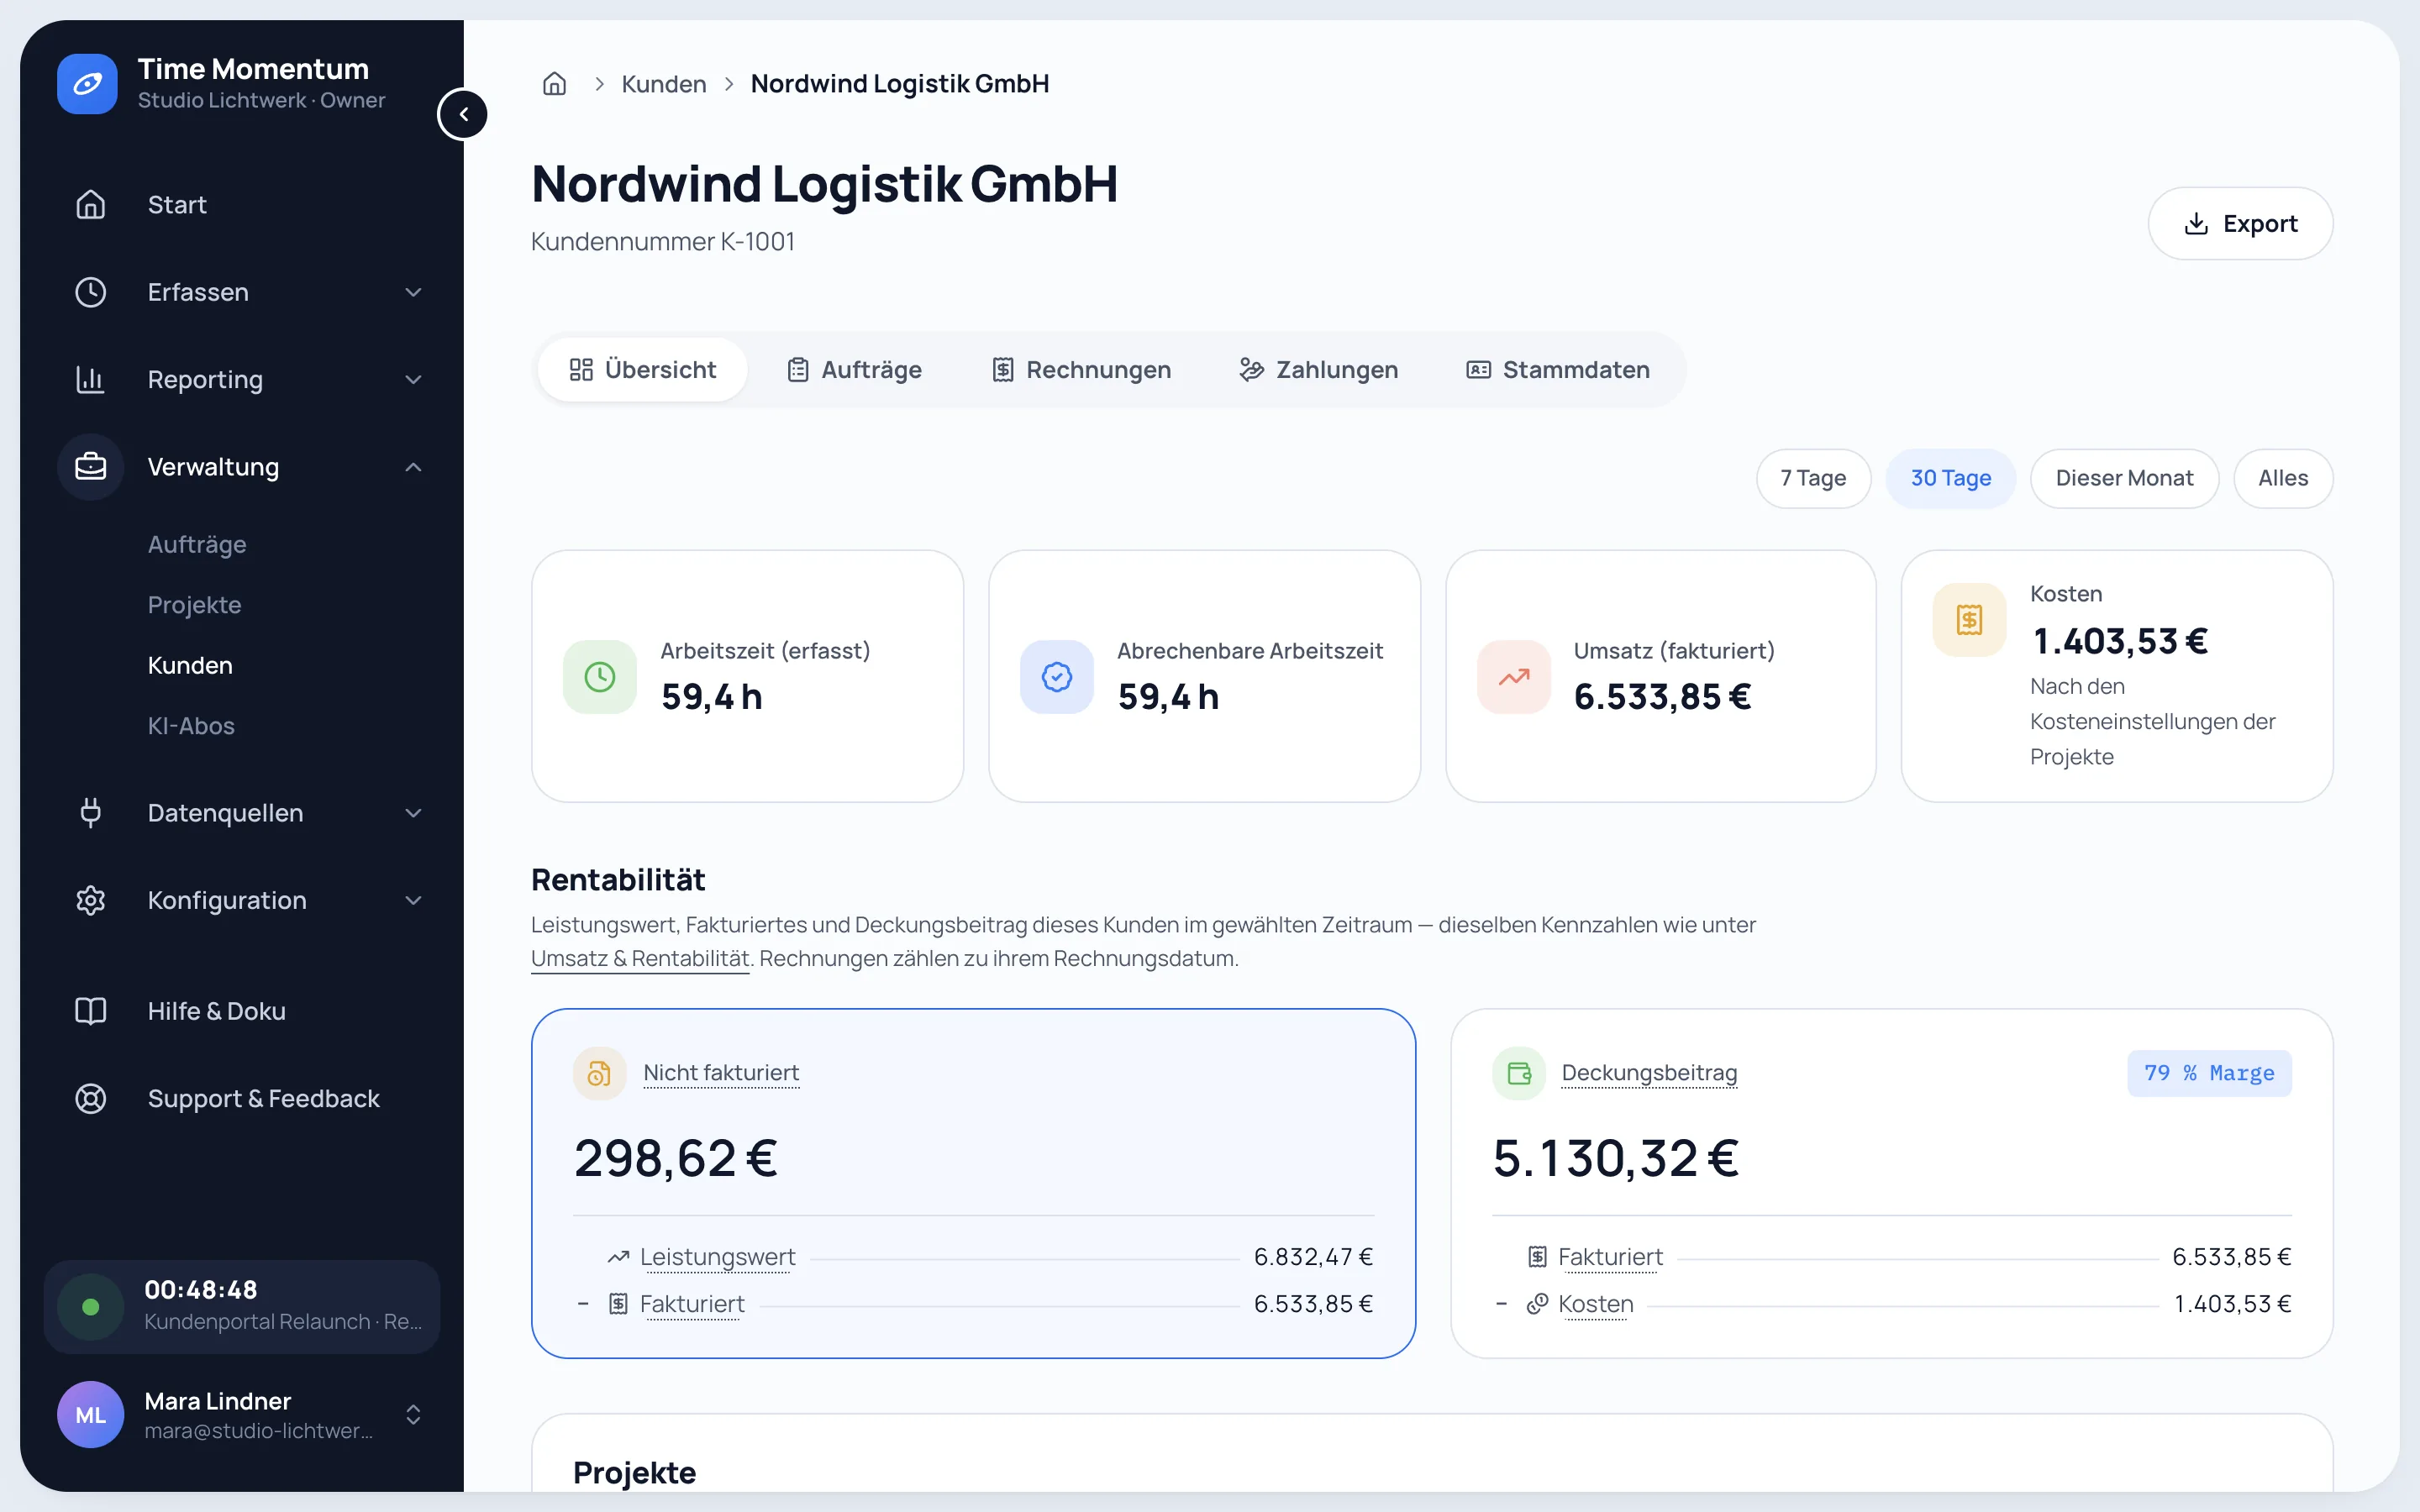Expand the Erfassen menu chevron
Screen dimensions: 2420x1512
click(413, 292)
